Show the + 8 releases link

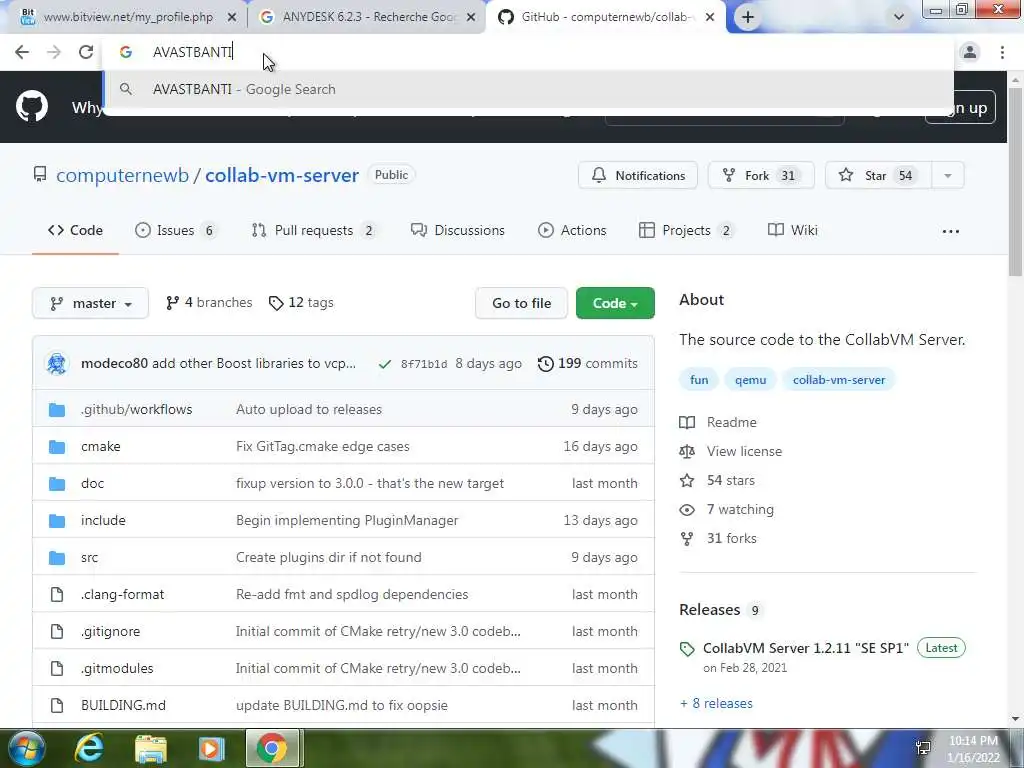pos(716,703)
